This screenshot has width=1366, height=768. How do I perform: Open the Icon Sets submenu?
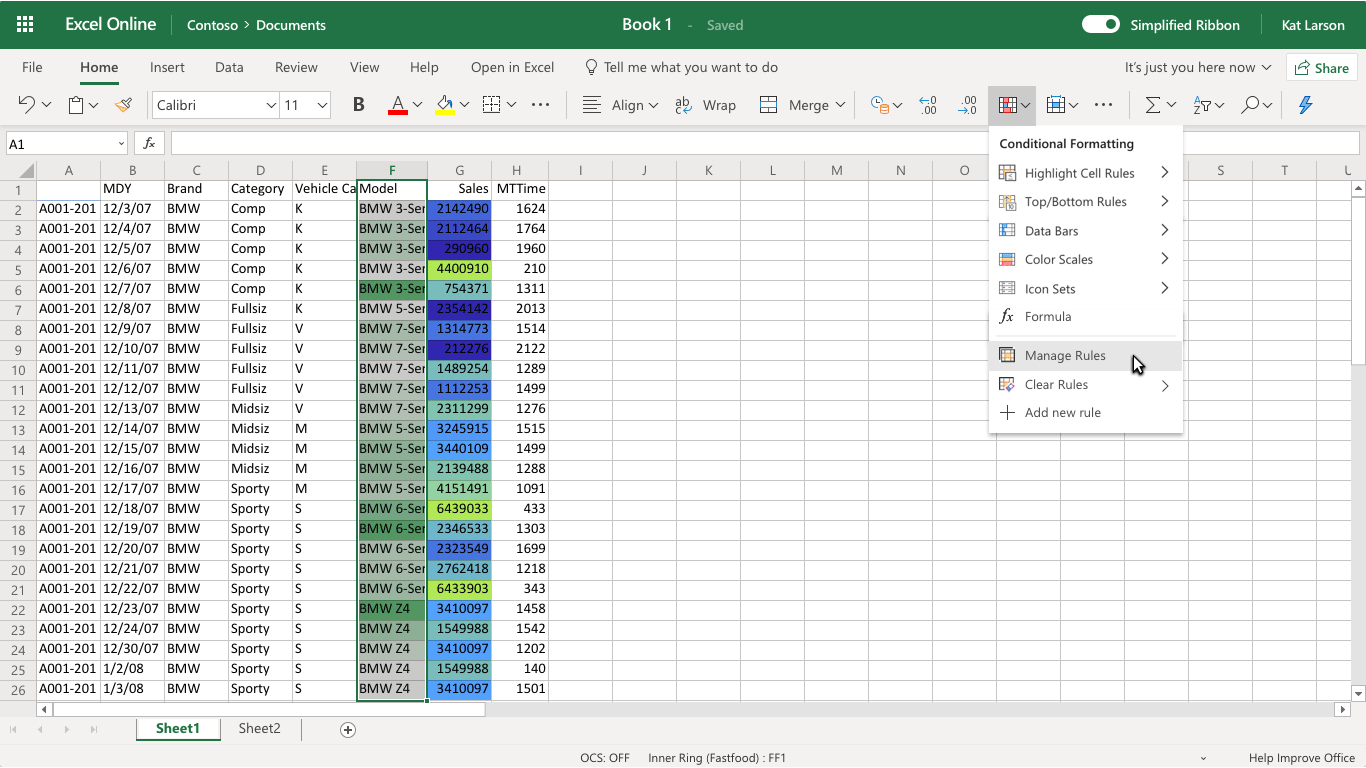[x=1085, y=288]
